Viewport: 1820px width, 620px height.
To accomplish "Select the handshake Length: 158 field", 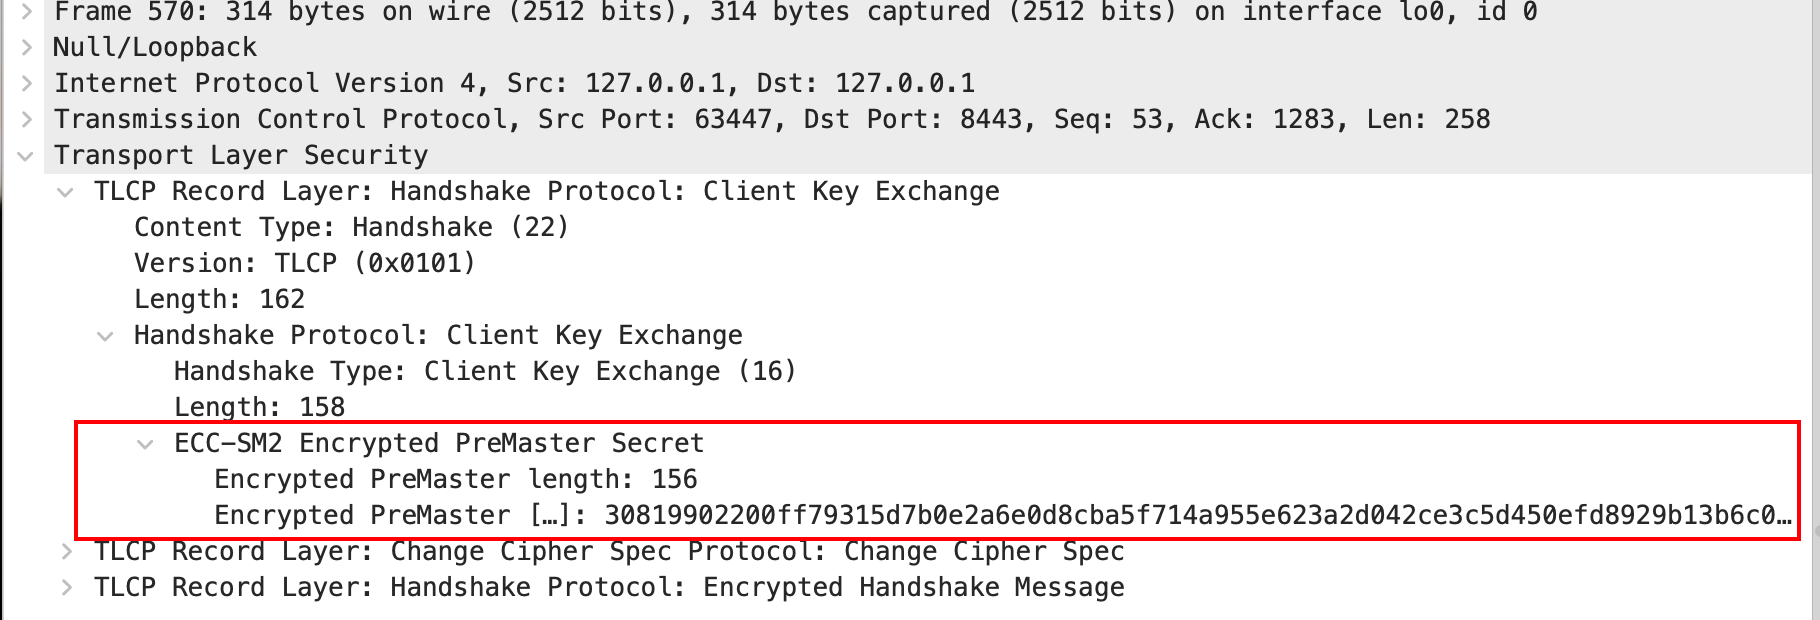I will 259,407.
